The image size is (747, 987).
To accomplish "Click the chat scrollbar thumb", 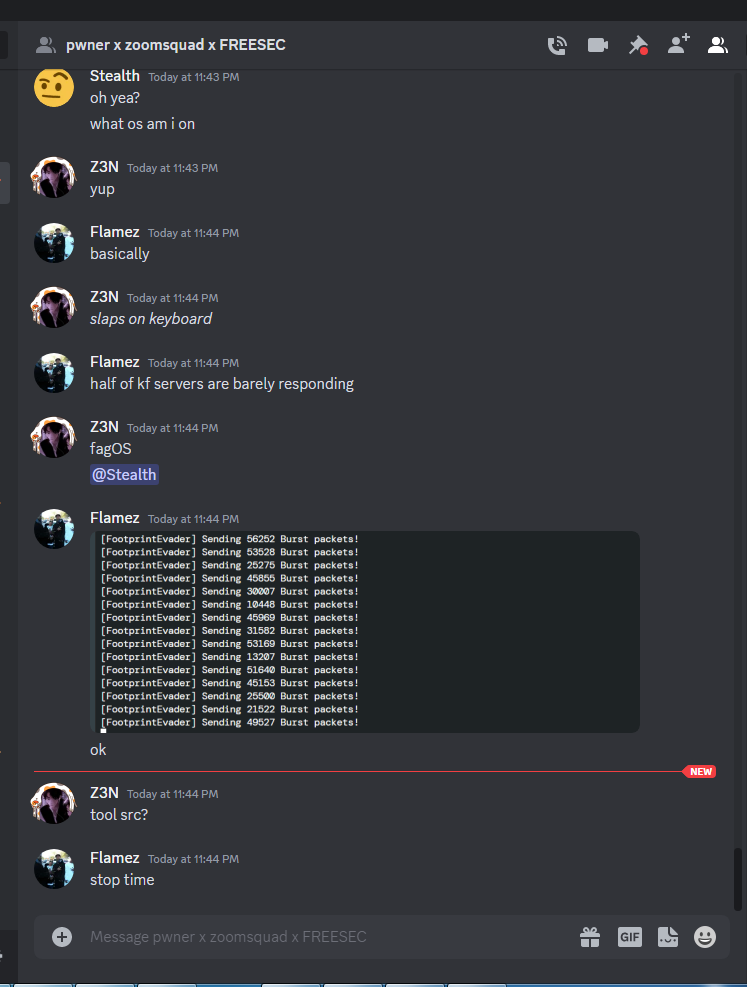I will [738, 879].
